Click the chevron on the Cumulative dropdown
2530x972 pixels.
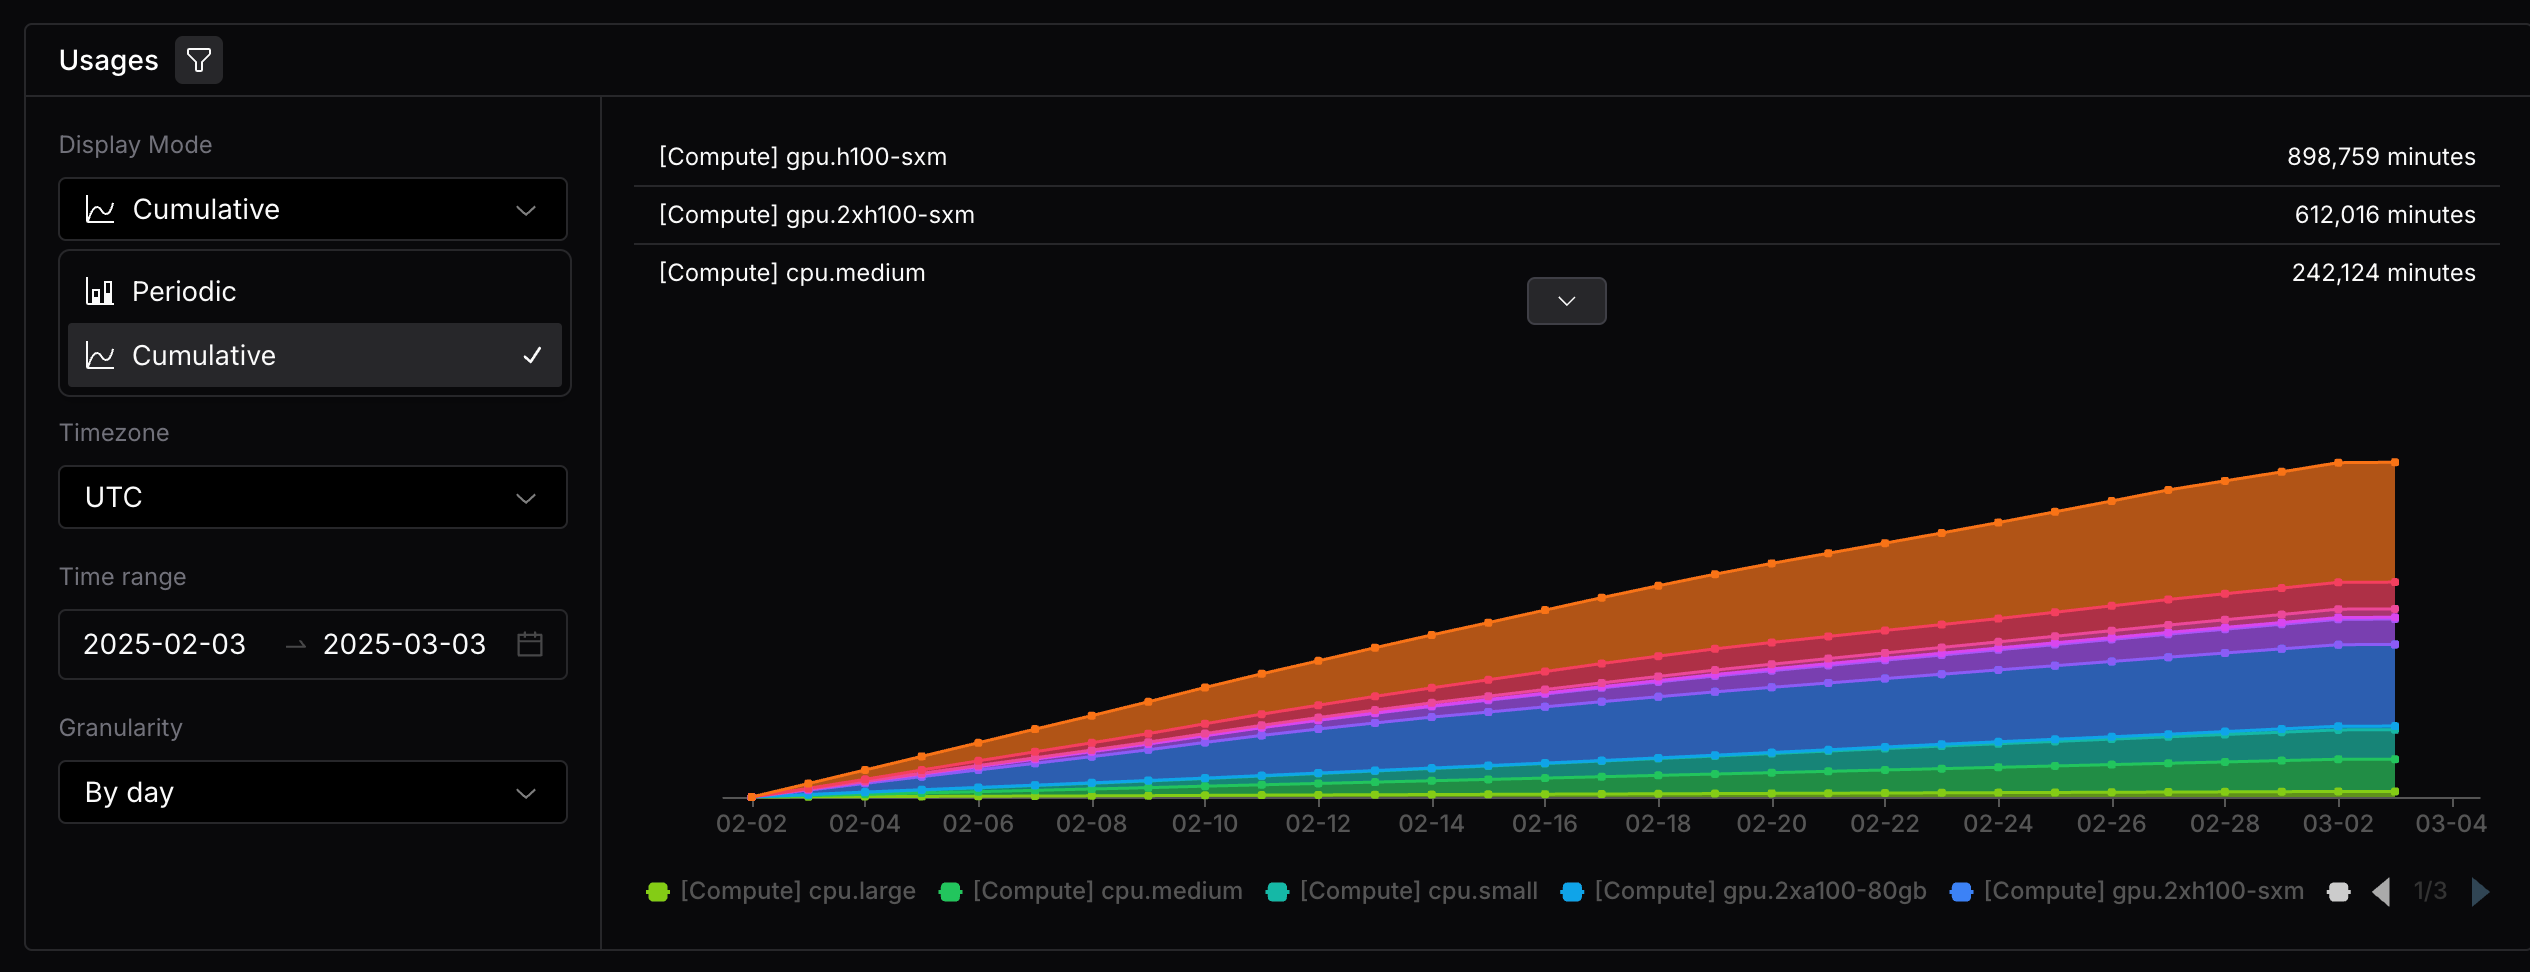526,210
